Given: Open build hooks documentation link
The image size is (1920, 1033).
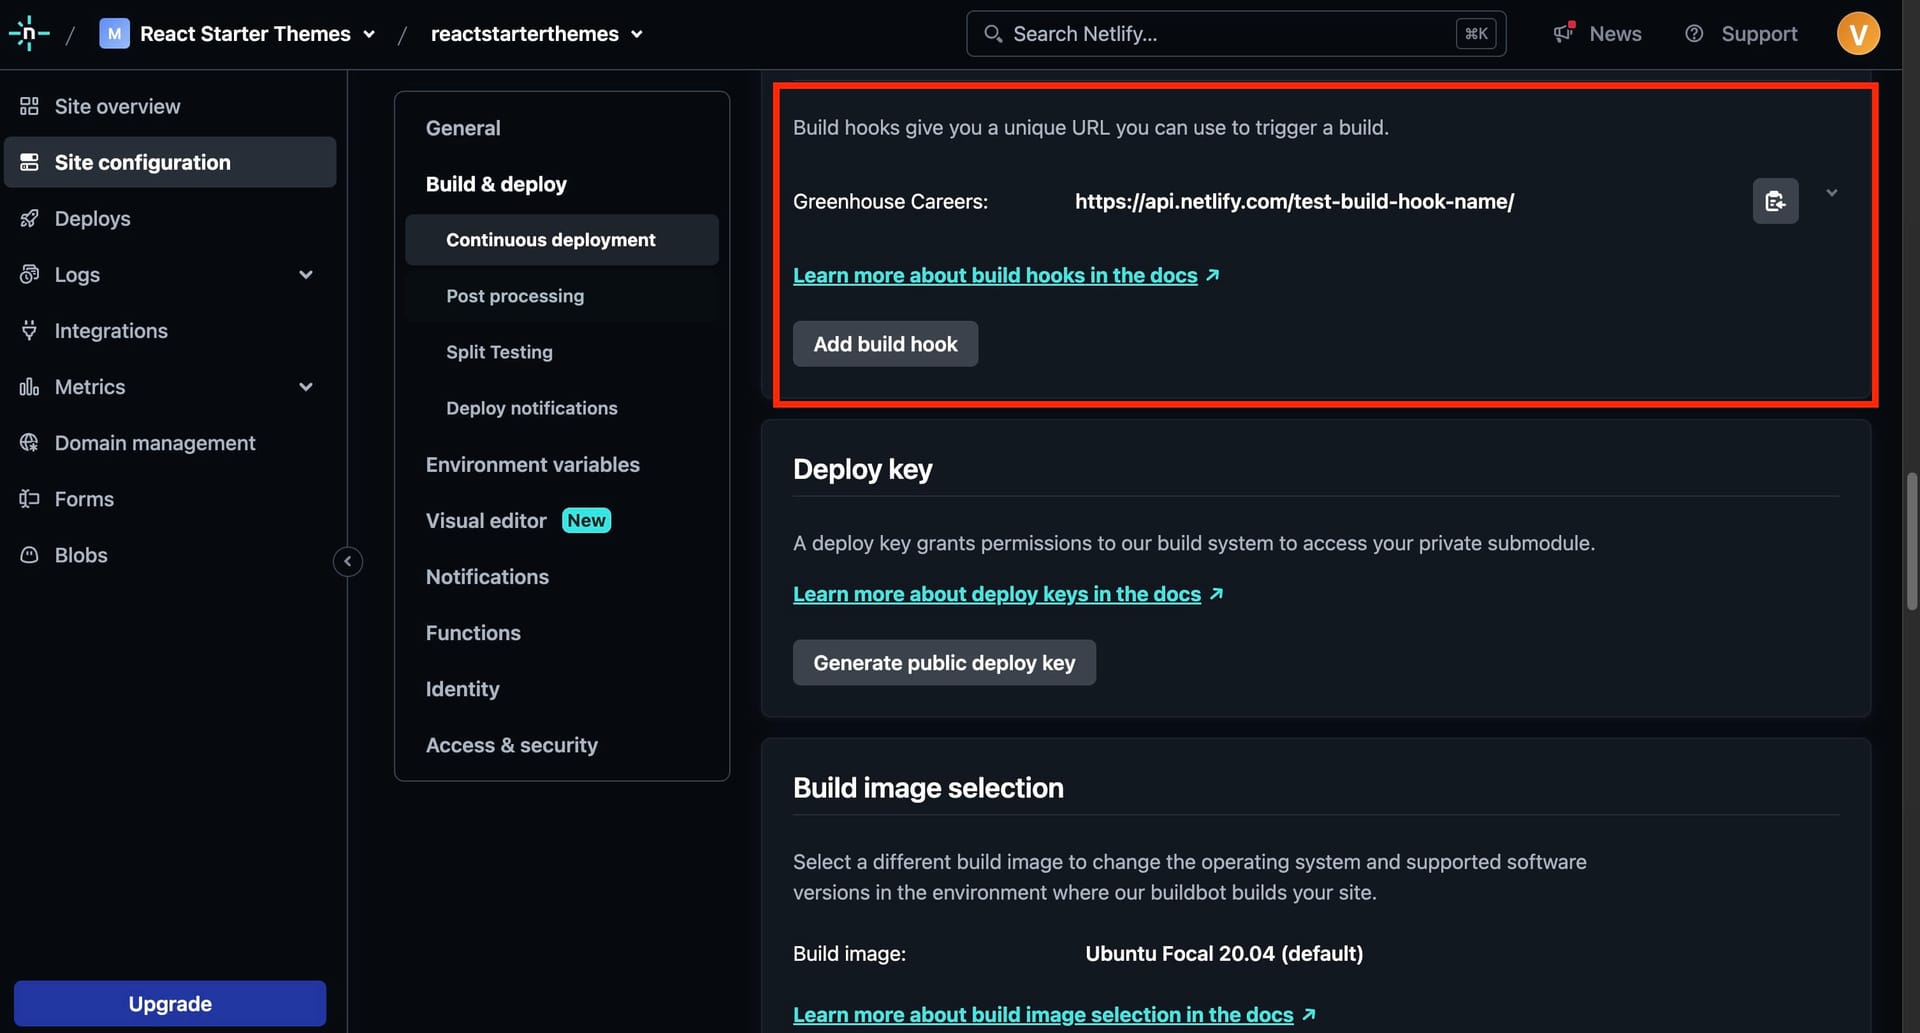Looking at the screenshot, I should [x=995, y=275].
